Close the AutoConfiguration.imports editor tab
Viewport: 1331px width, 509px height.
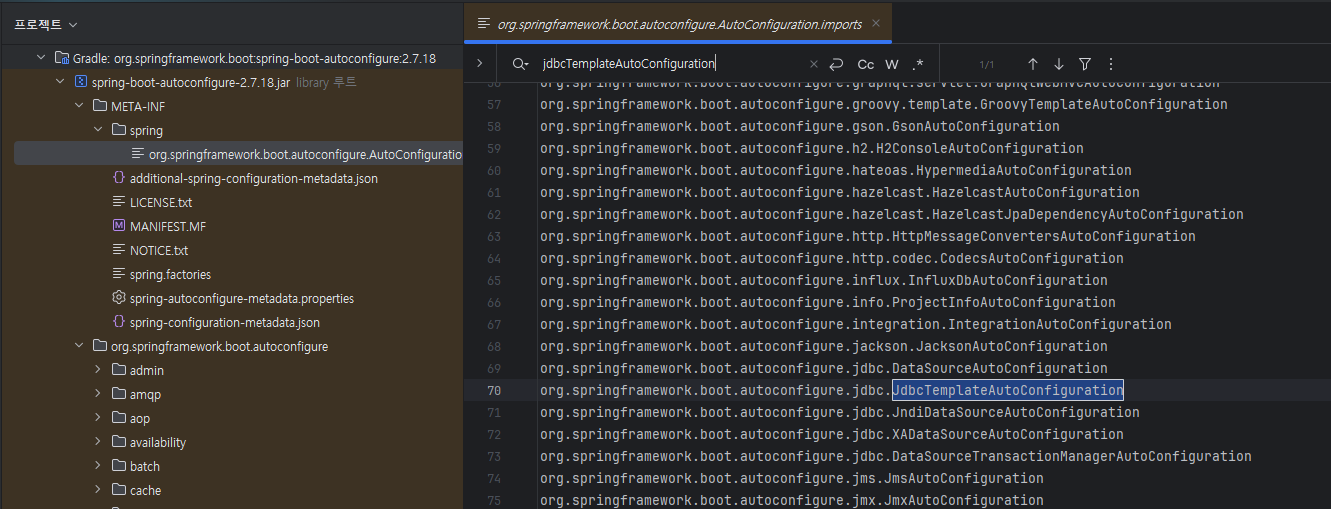pyautogui.click(x=876, y=23)
